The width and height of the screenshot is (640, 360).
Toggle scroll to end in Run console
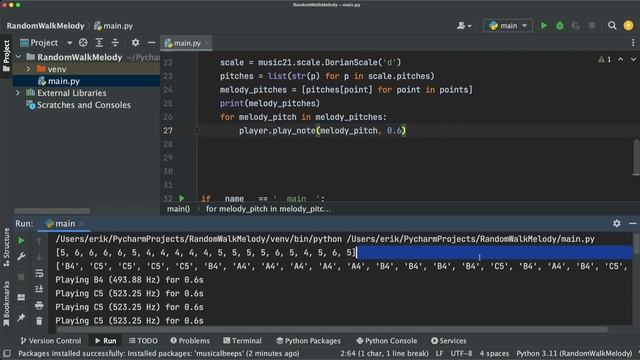click(x=39, y=289)
